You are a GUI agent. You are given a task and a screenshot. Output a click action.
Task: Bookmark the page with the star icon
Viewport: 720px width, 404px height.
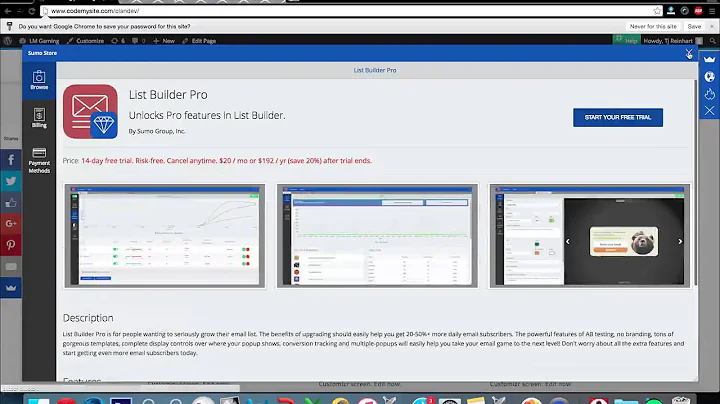[x=657, y=11]
